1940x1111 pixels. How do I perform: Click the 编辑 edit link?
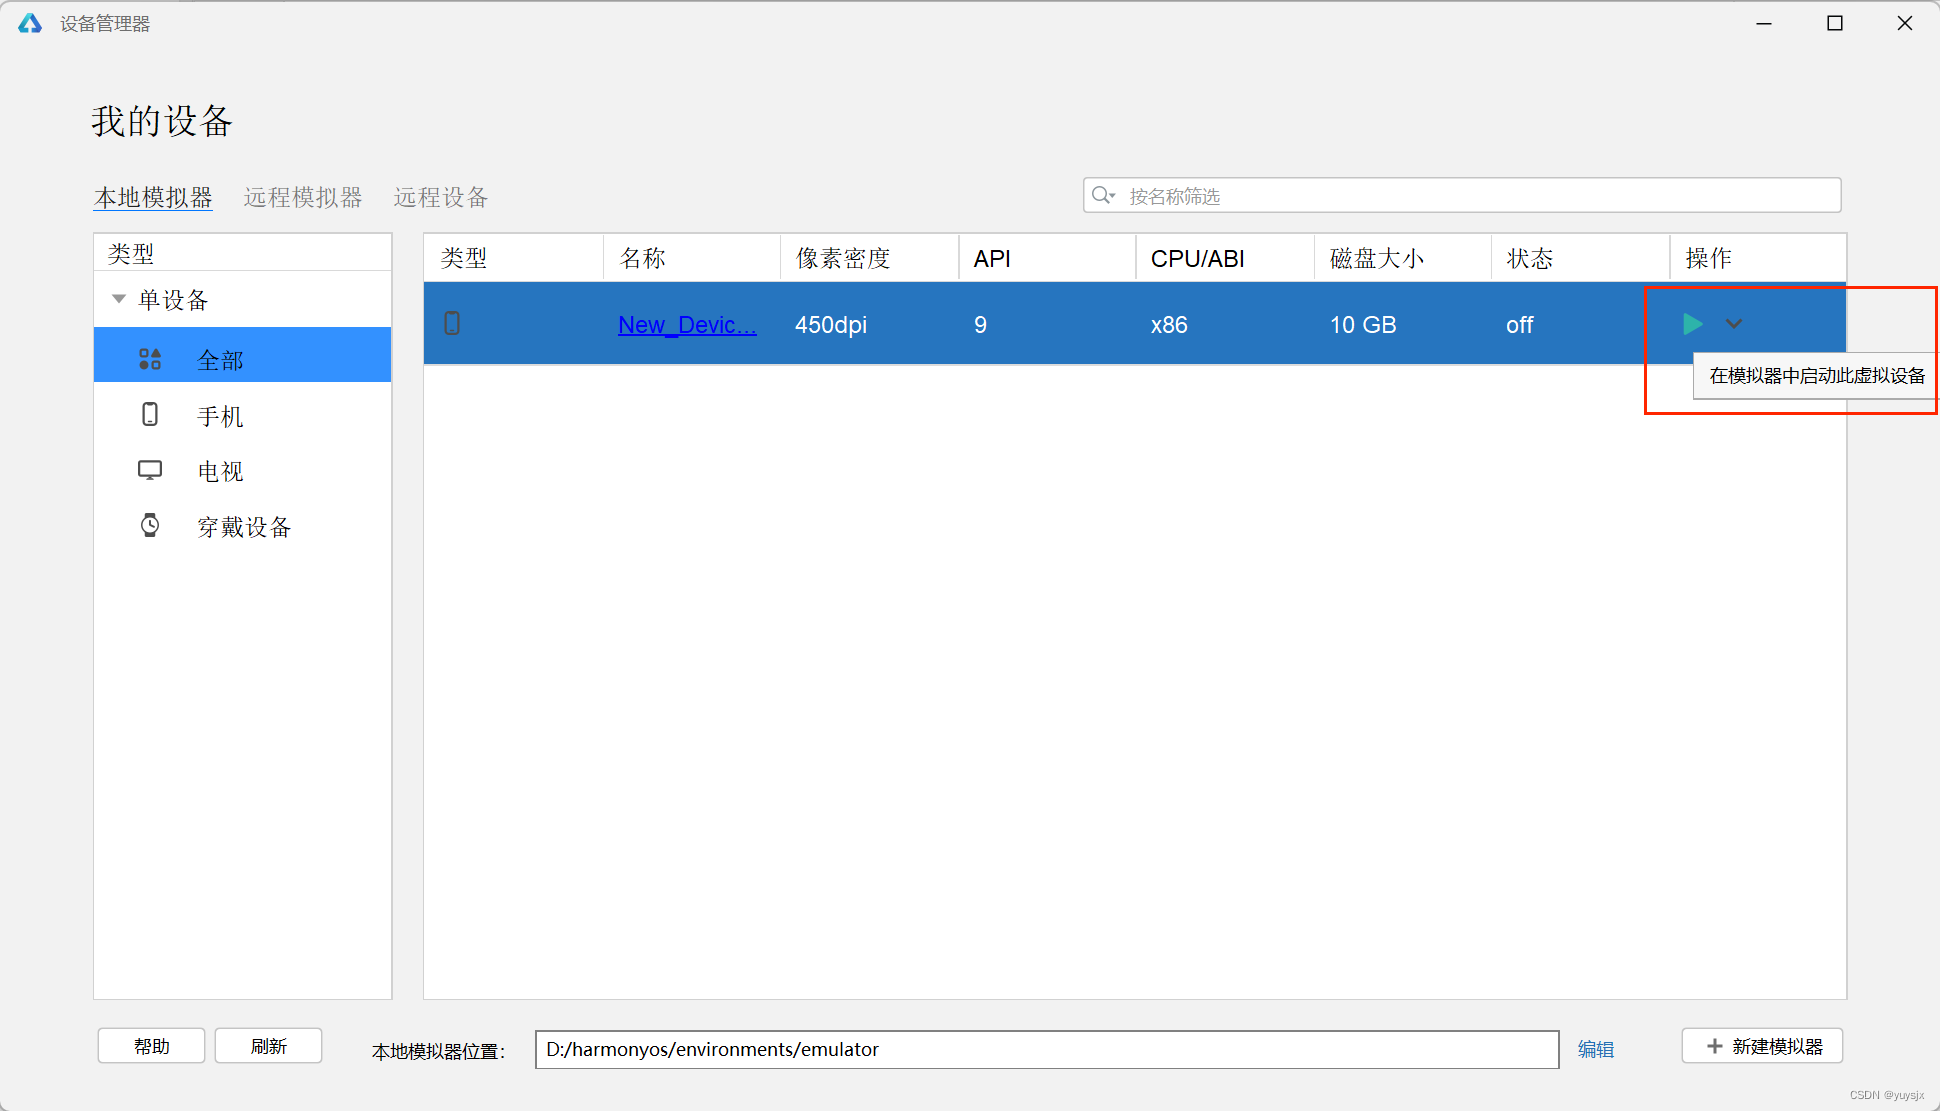coord(1596,1049)
